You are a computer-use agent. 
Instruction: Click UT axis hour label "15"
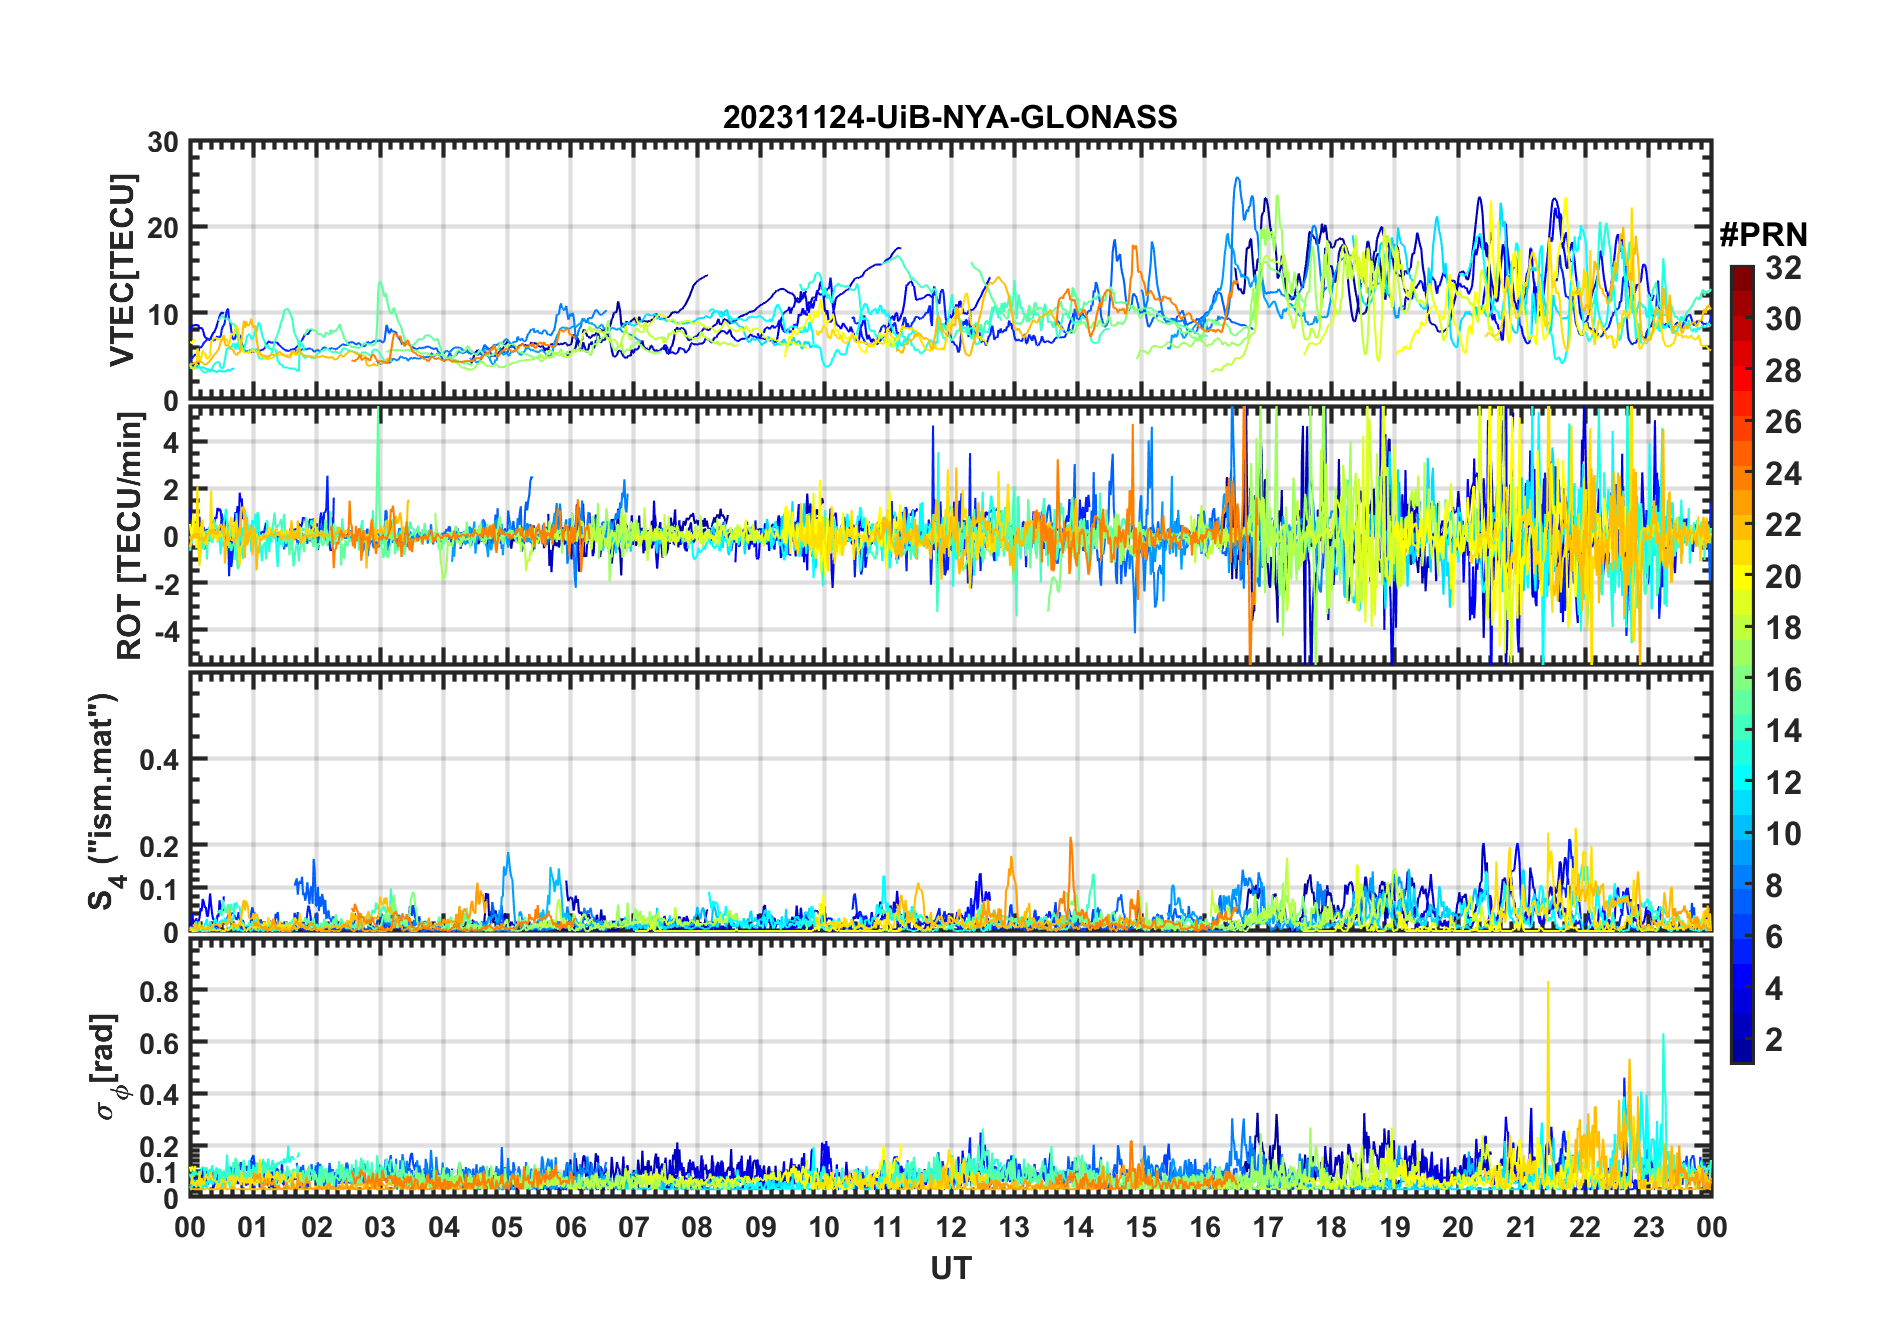tap(1141, 1227)
